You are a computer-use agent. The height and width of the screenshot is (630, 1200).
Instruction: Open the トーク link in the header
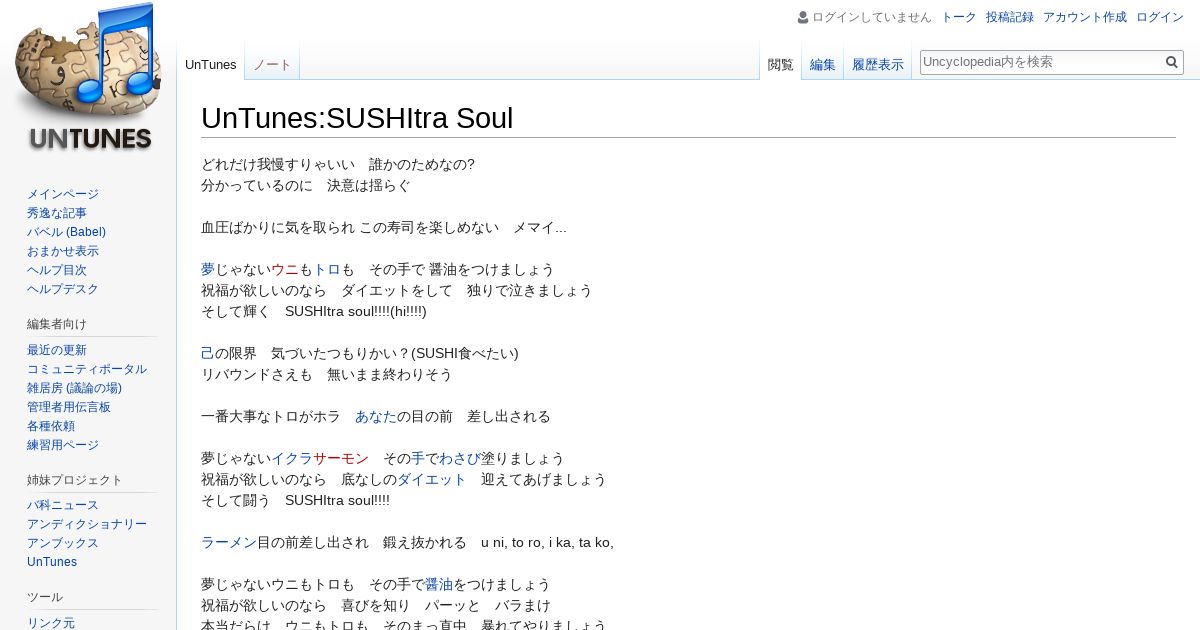click(x=959, y=17)
